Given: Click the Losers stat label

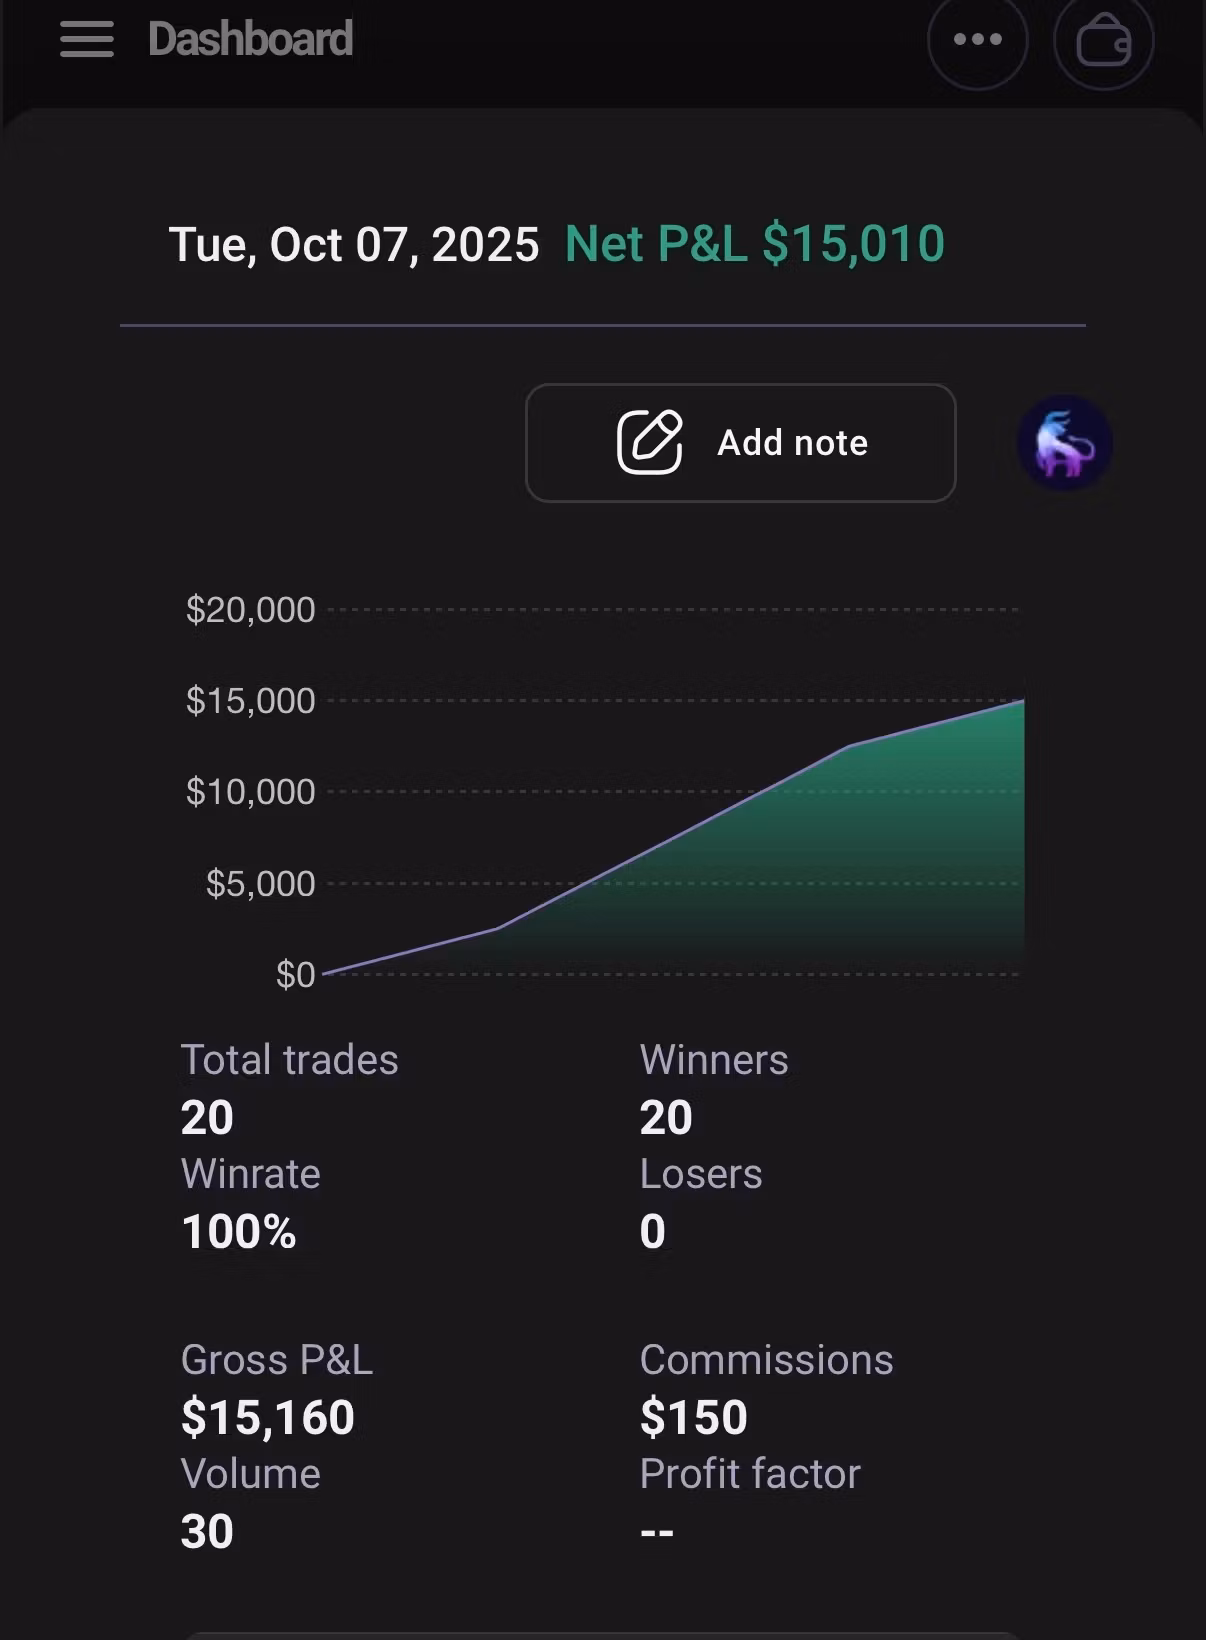Looking at the screenshot, I should point(701,1174).
